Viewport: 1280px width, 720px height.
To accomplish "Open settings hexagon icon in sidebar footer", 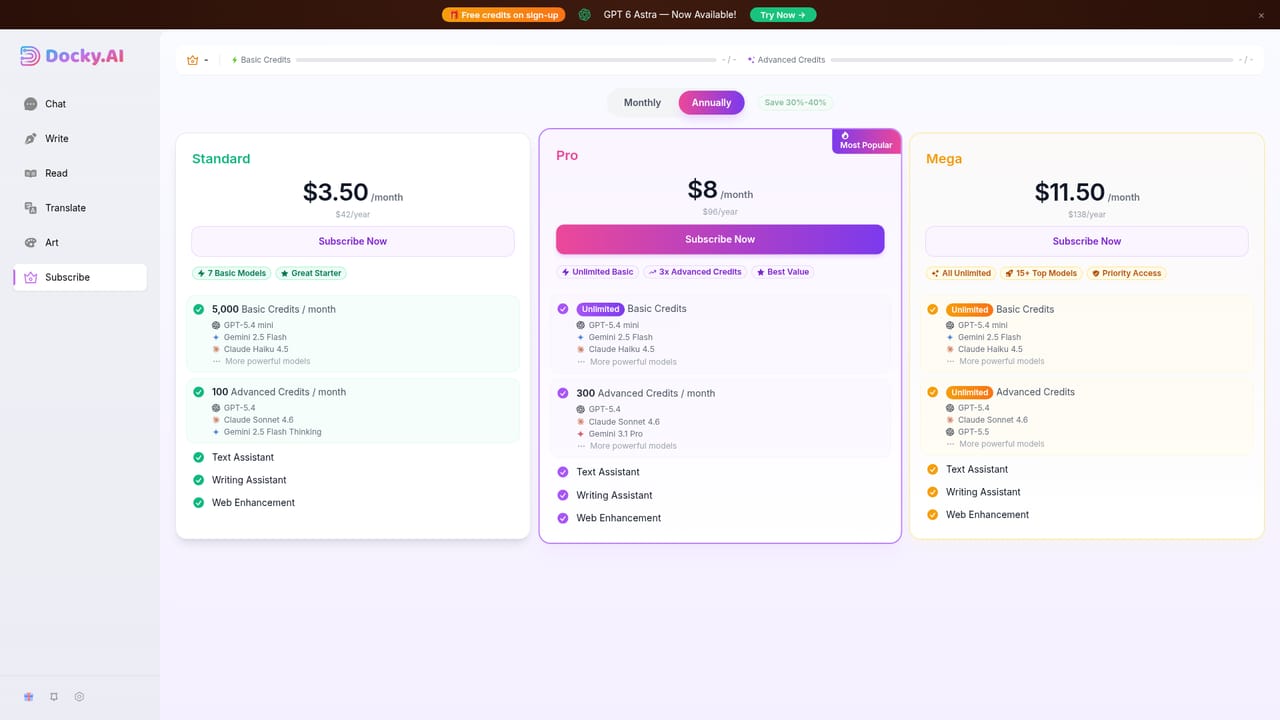I will (80, 697).
